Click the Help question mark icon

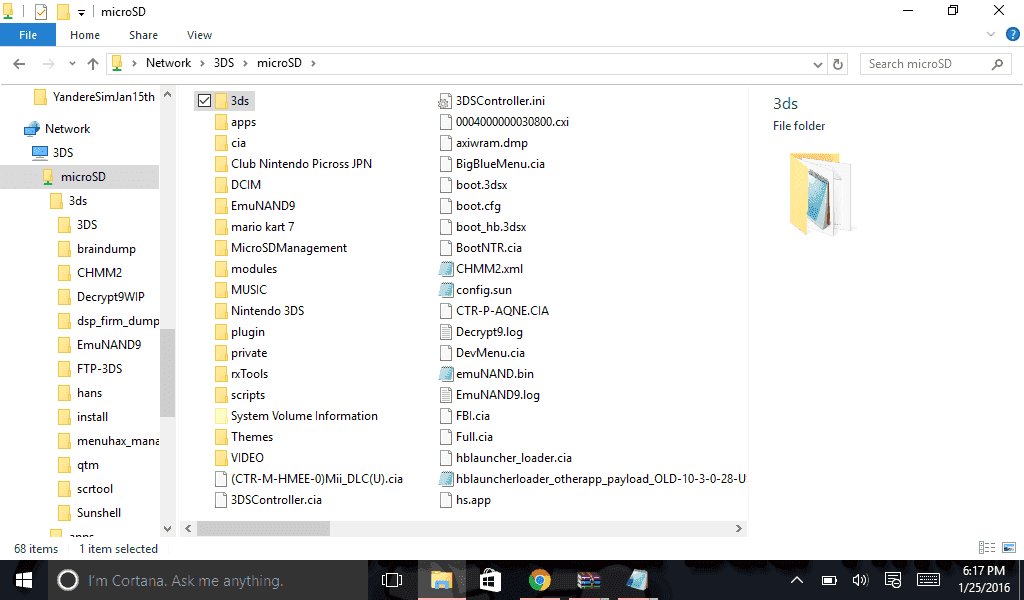click(x=1013, y=35)
